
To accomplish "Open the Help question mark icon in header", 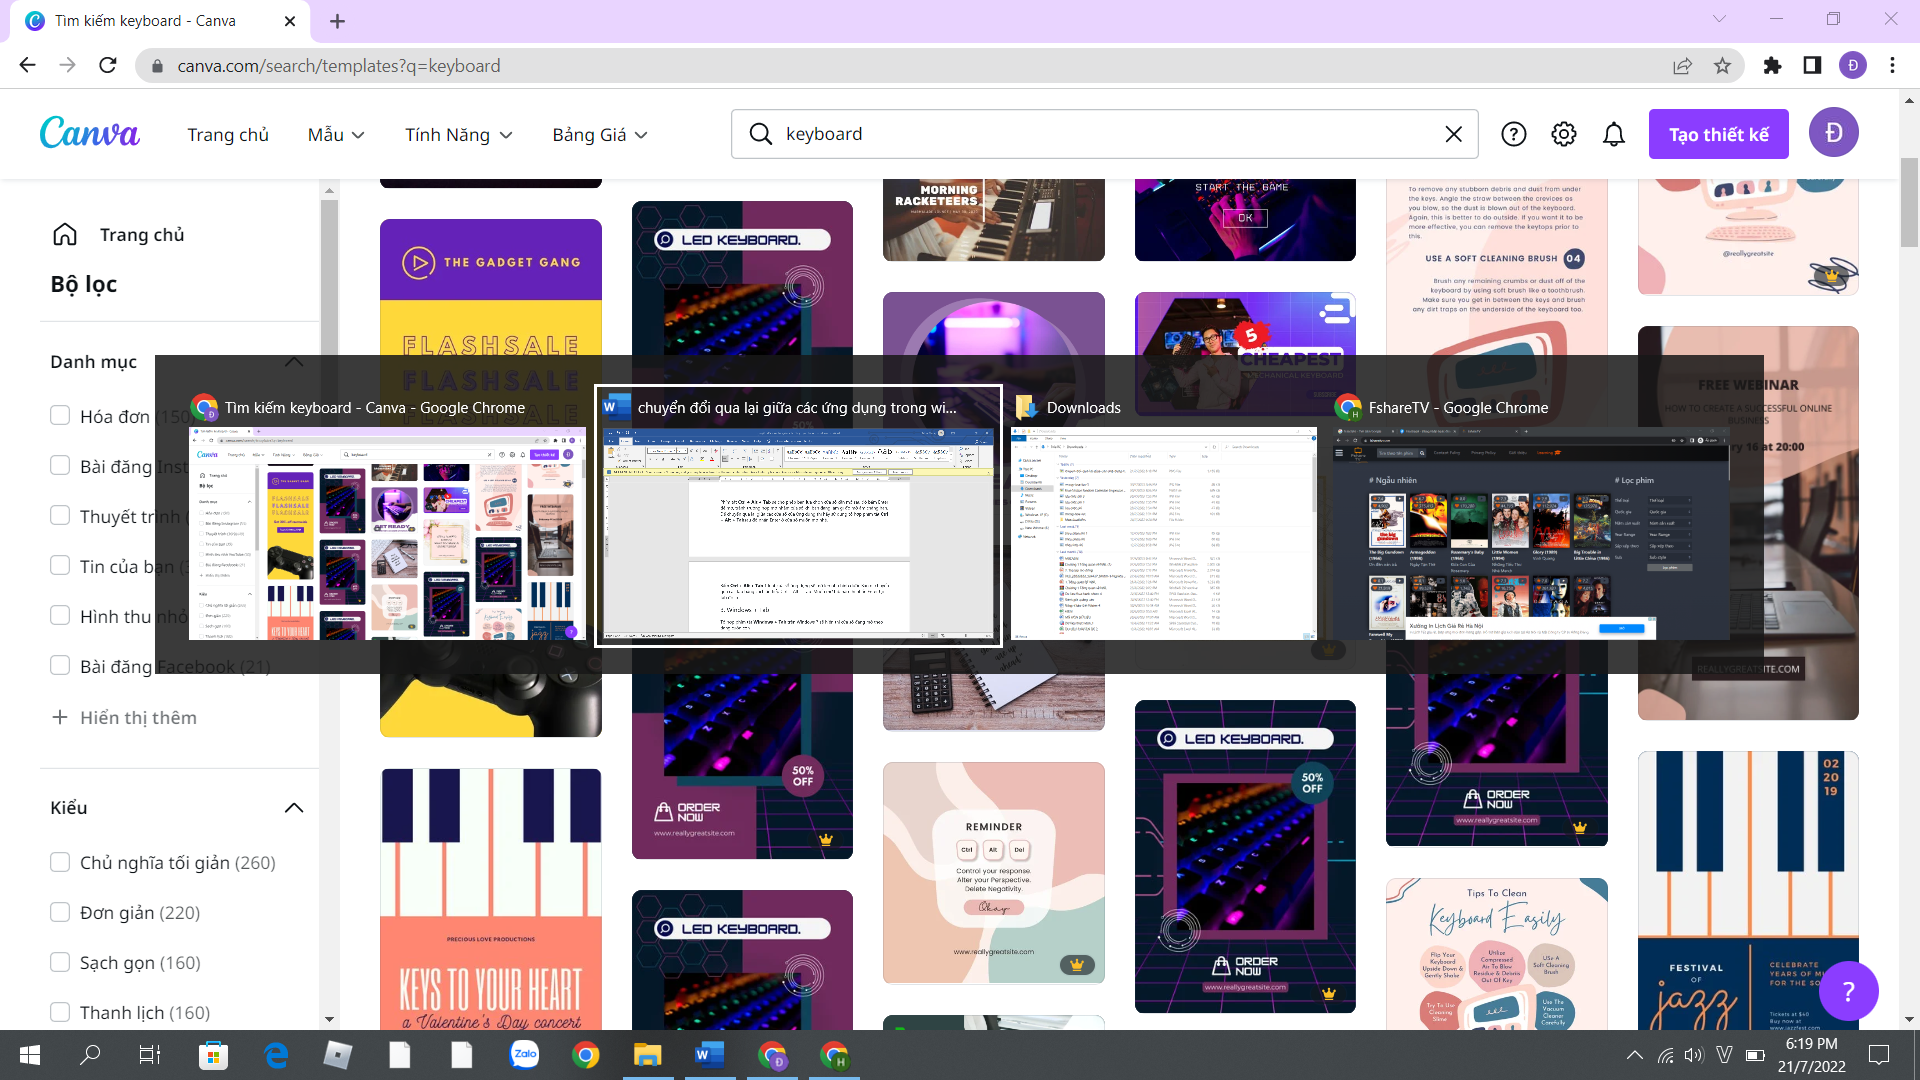I will tap(1514, 134).
